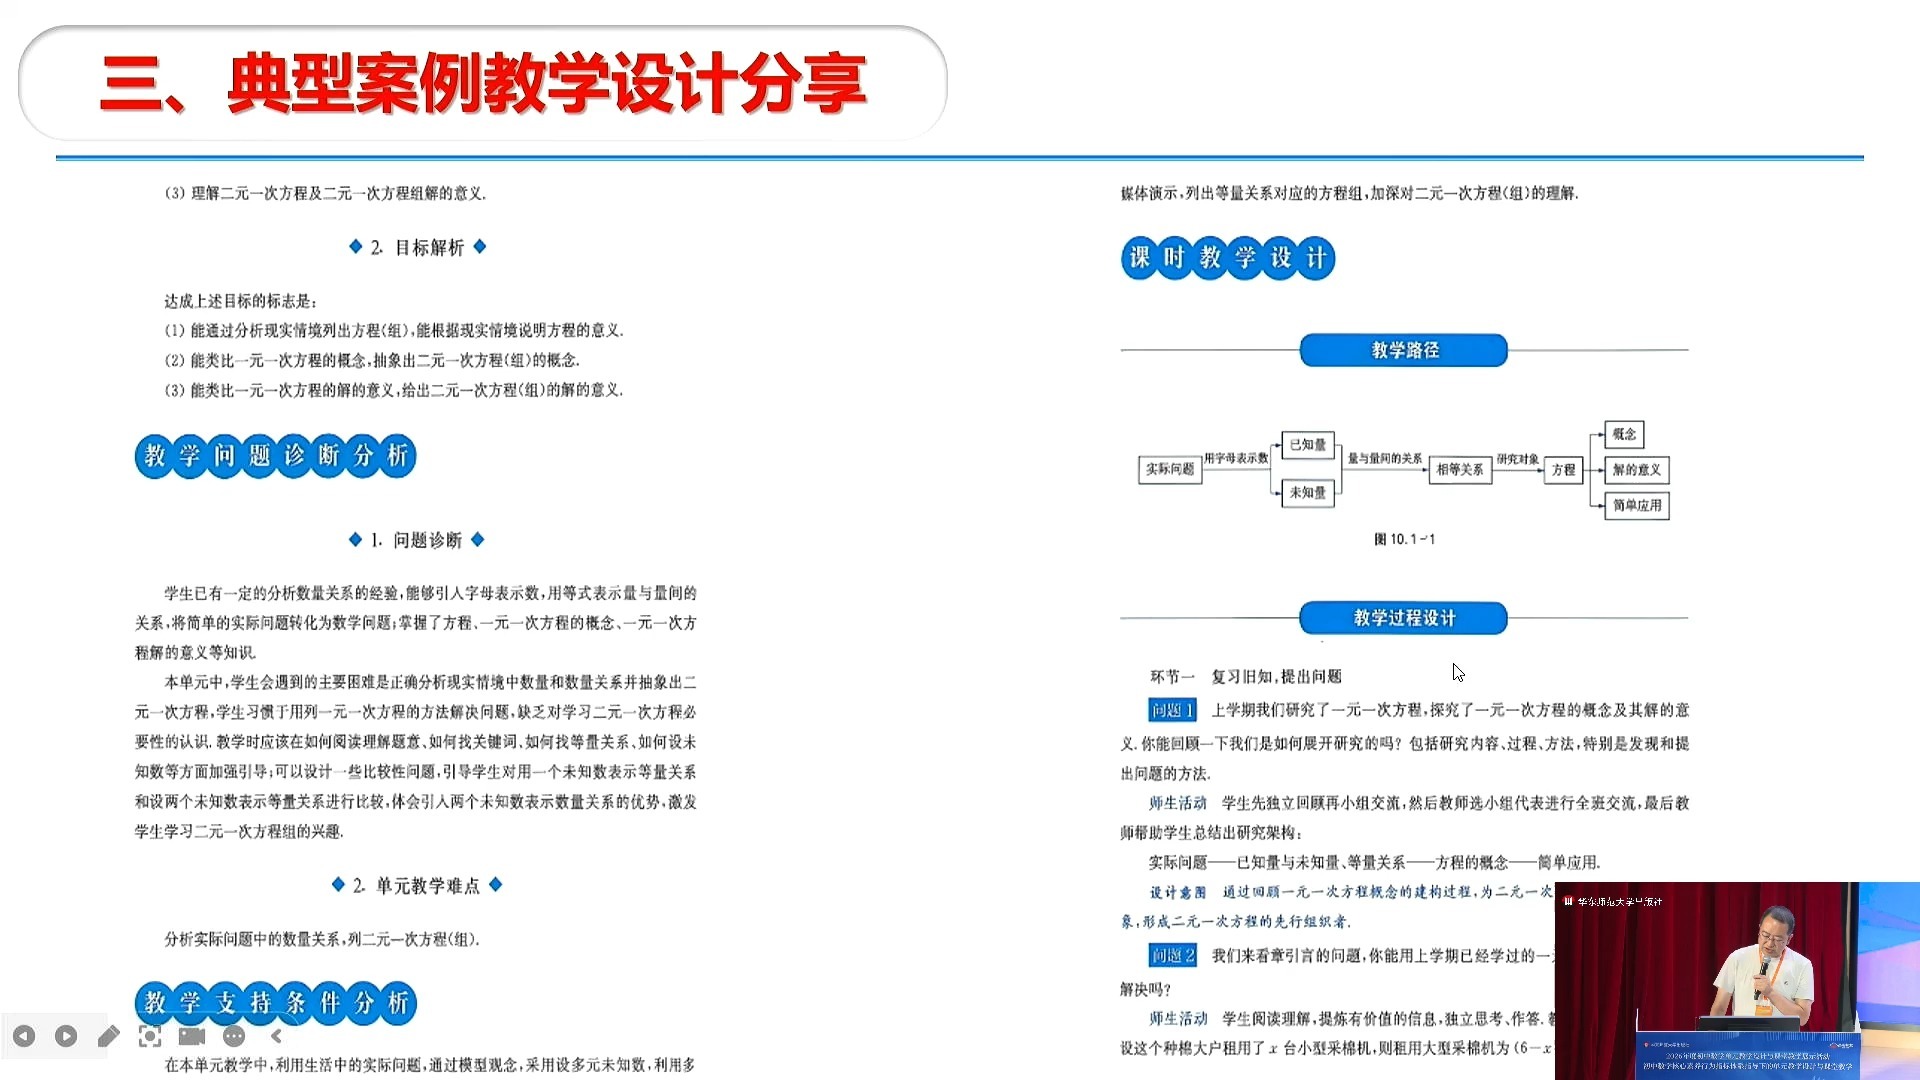Click the title 三、典型案例教学设计分享
Image resolution: width=1920 pixels, height=1080 pixels.
[x=483, y=83]
